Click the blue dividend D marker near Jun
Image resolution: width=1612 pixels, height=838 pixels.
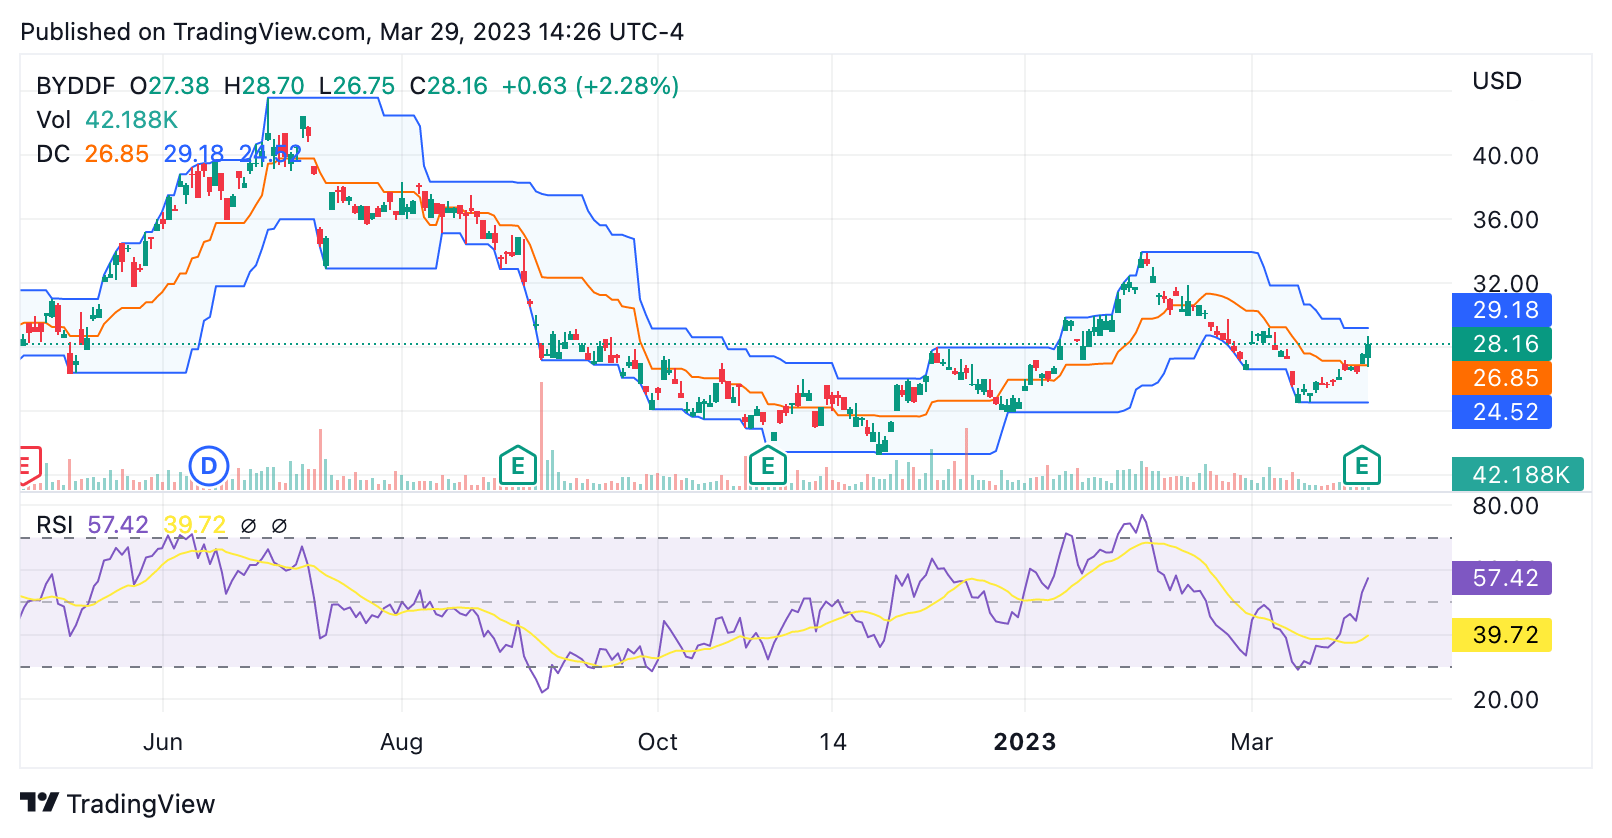click(x=209, y=466)
